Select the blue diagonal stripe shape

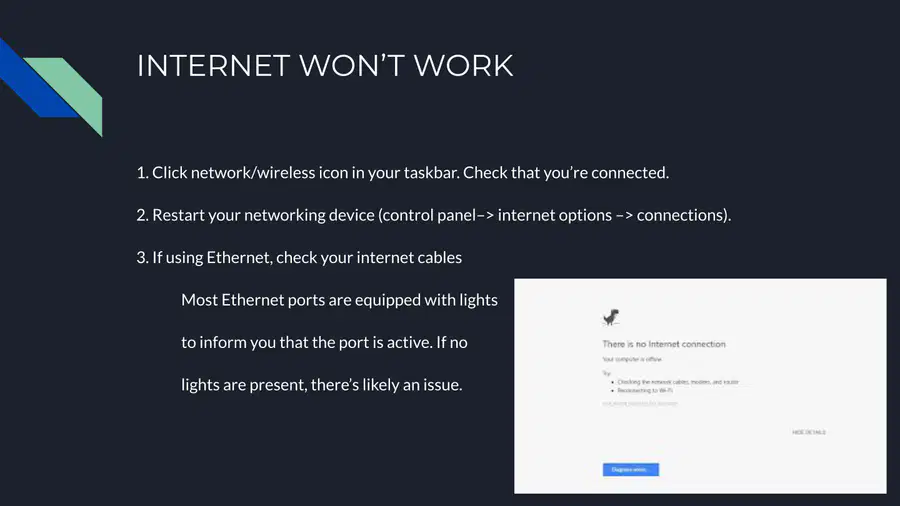[x=32, y=80]
